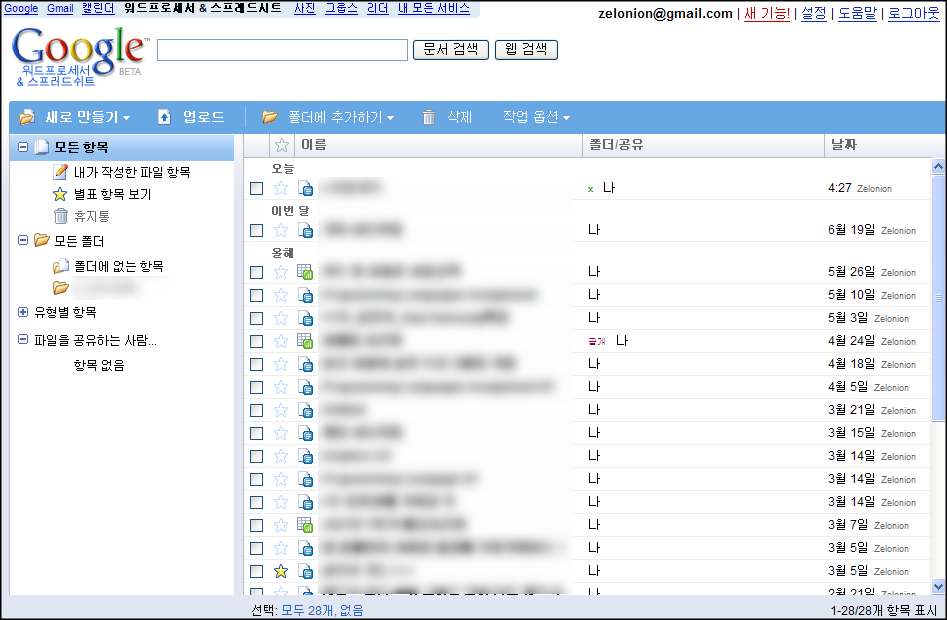Viewport: 947px width, 620px height.
Task: Click the folder icon in 폴더에 추가하기
Action: 270,117
